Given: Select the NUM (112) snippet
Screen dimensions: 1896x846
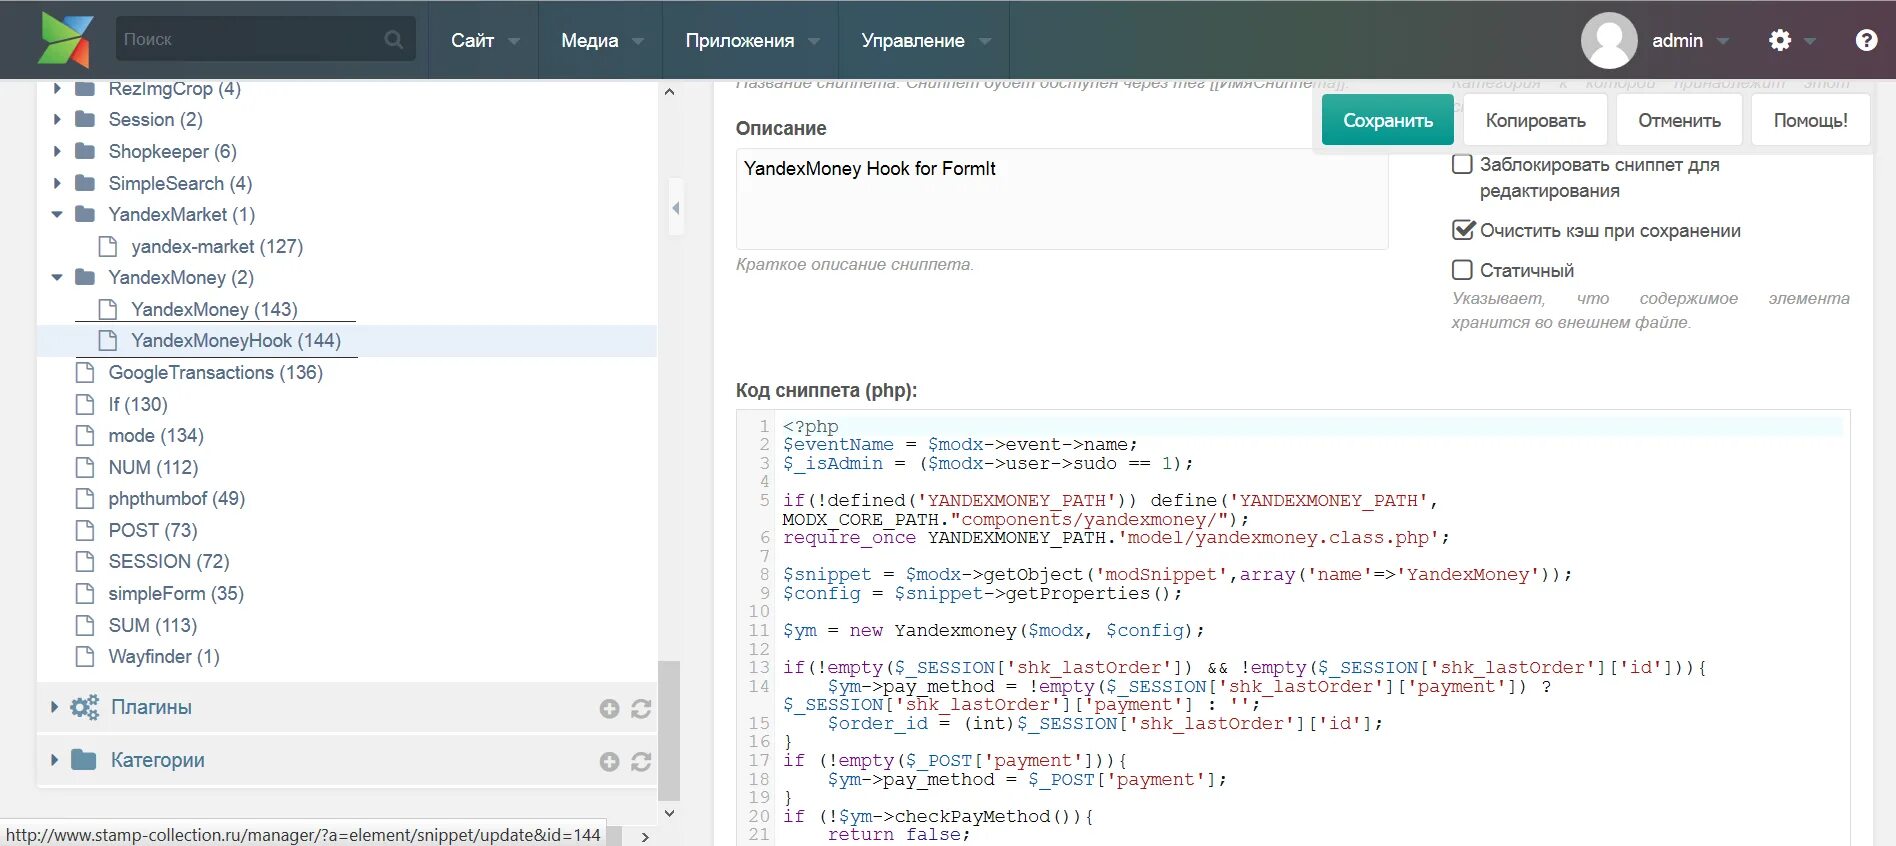Looking at the screenshot, I should click(x=153, y=468).
